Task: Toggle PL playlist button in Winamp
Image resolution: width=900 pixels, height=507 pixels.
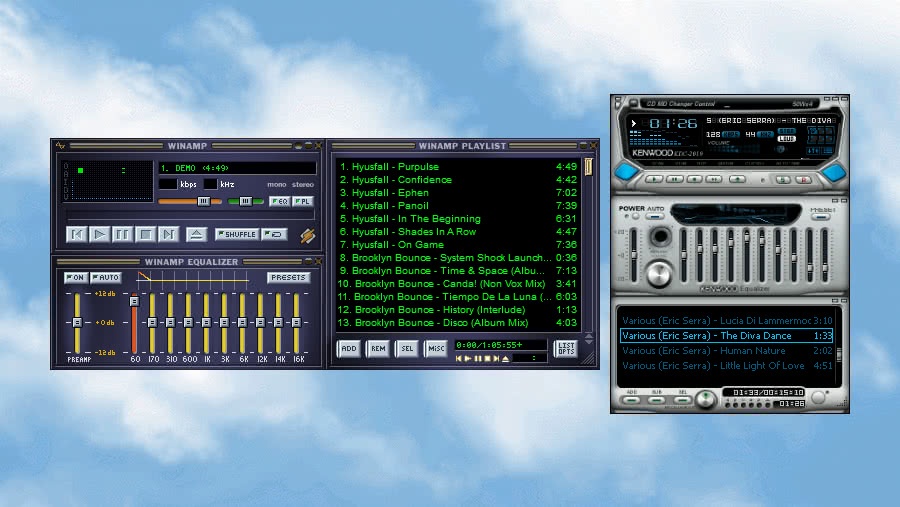Action: pyautogui.click(x=302, y=201)
